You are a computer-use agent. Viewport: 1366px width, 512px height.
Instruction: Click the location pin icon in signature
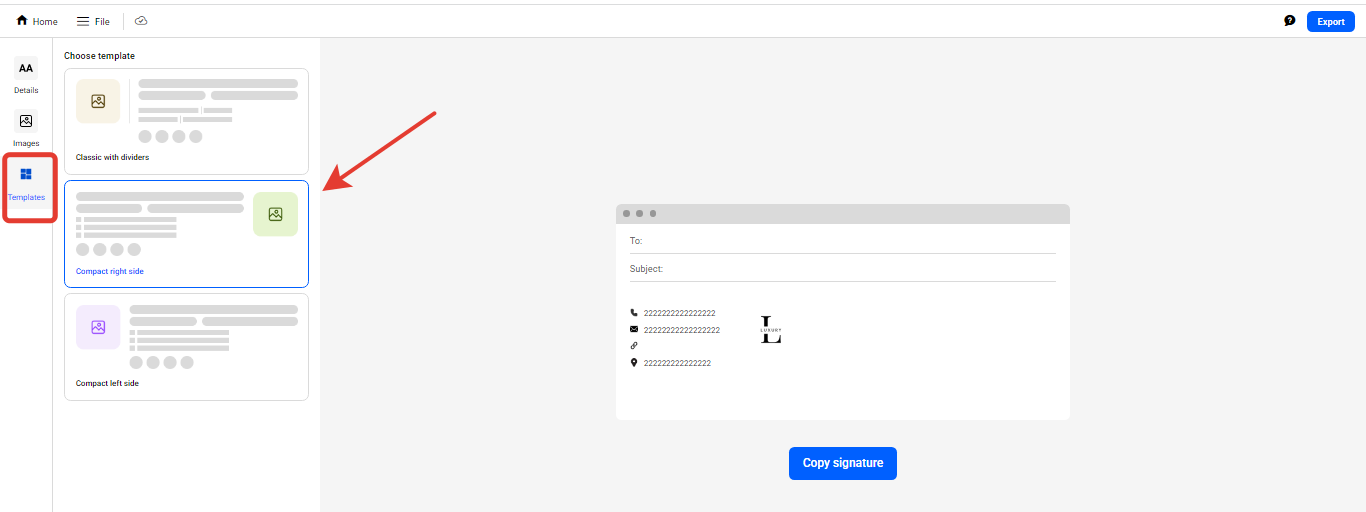[x=634, y=363]
